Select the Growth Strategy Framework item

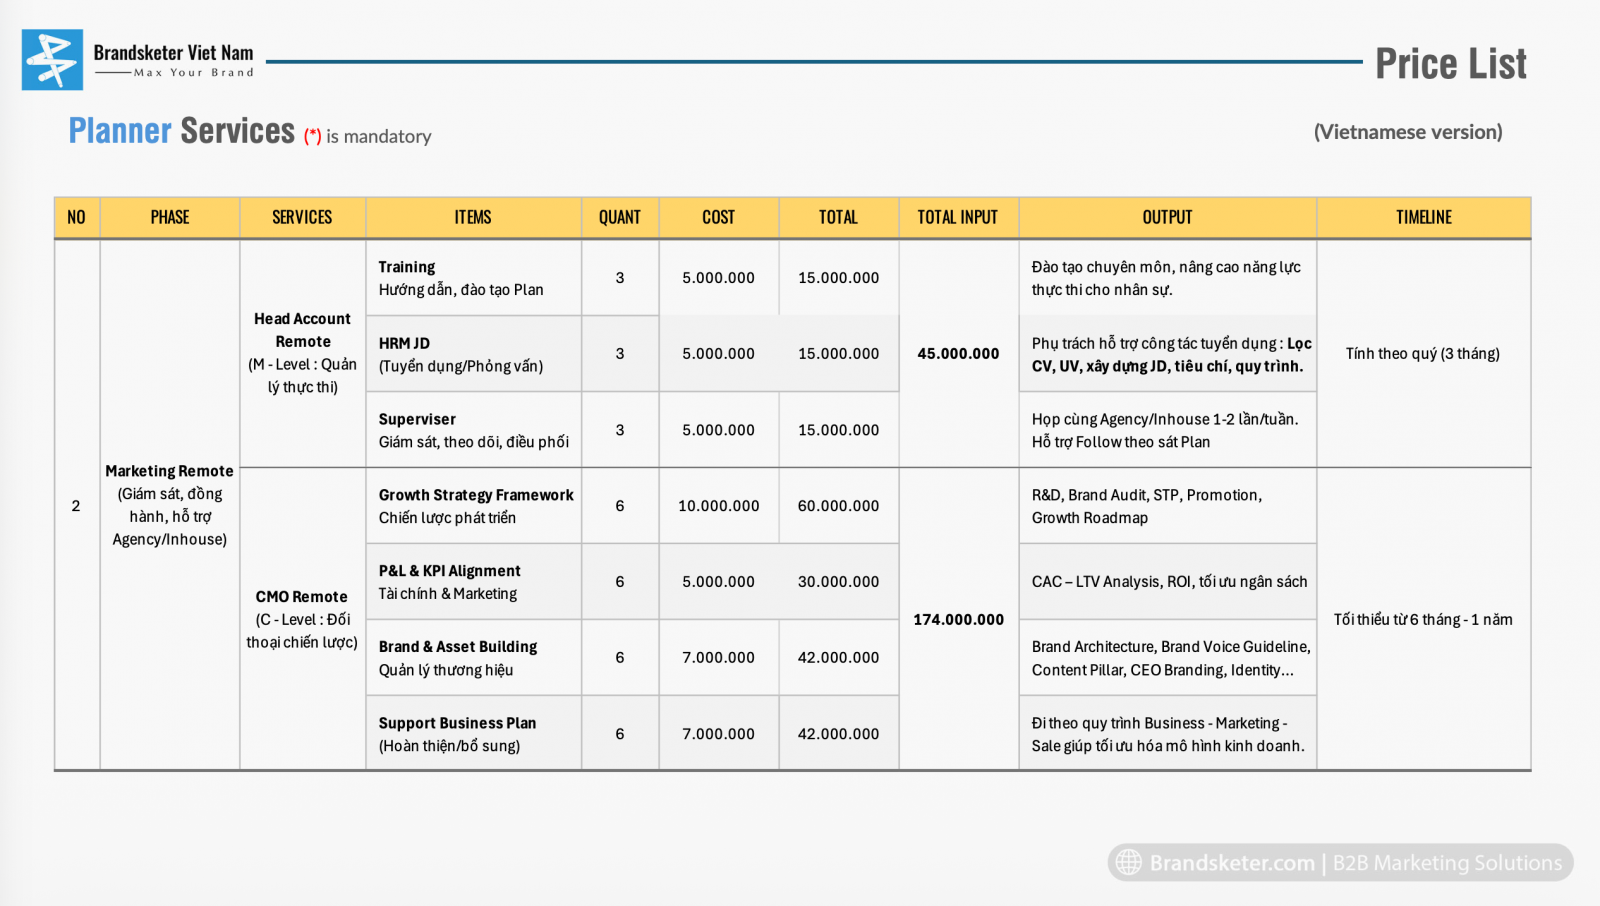(x=475, y=506)
